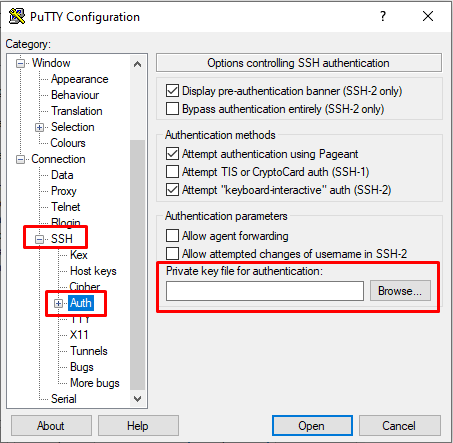Image resolution: width=453 pixels, height=443 pixels.
Task: Browse for a private key file
Action: 400,291
